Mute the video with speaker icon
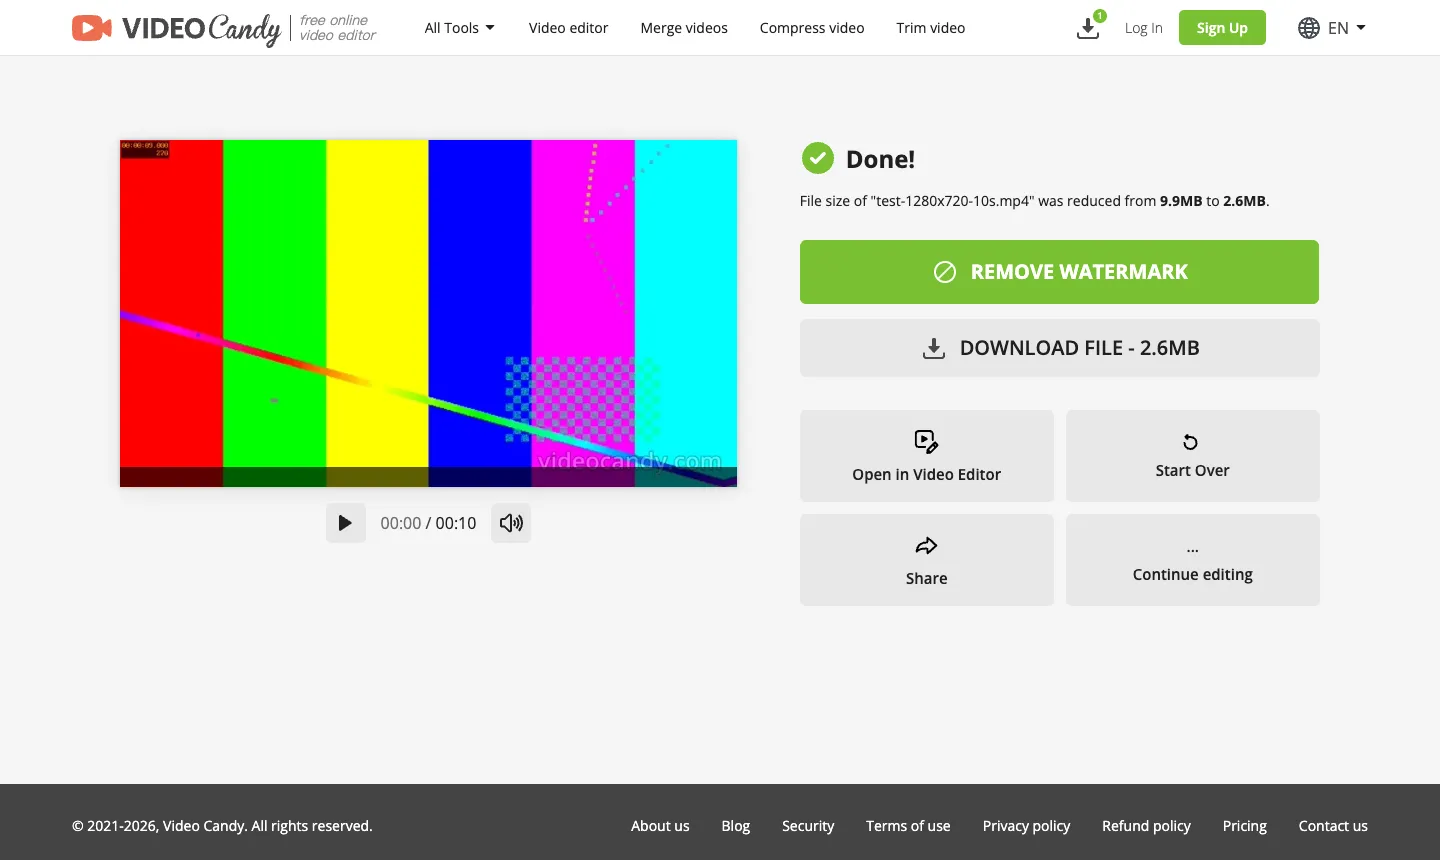This screenshot has height=860, width=1440. pyautogui.click(x=511, y=523)
